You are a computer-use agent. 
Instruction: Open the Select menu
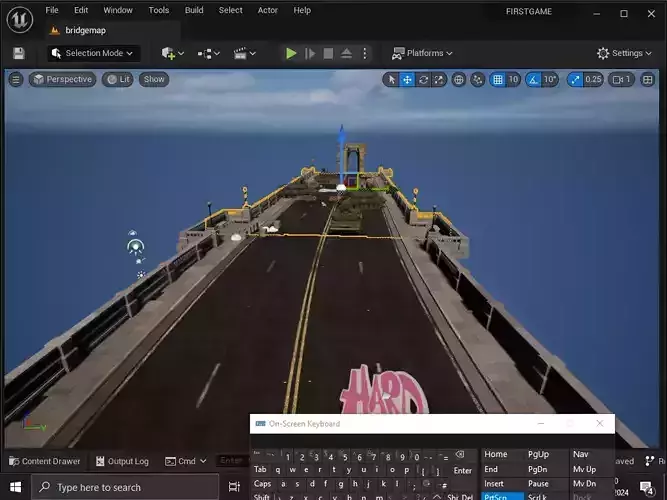tap(231, 10)
